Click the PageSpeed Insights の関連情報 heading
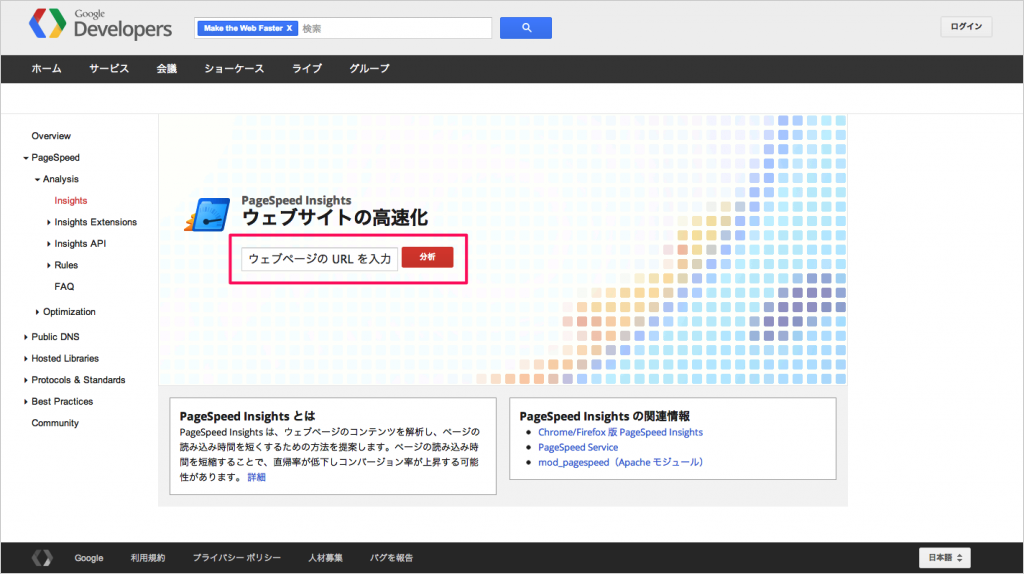1024x574 pixels. (605, 416)
